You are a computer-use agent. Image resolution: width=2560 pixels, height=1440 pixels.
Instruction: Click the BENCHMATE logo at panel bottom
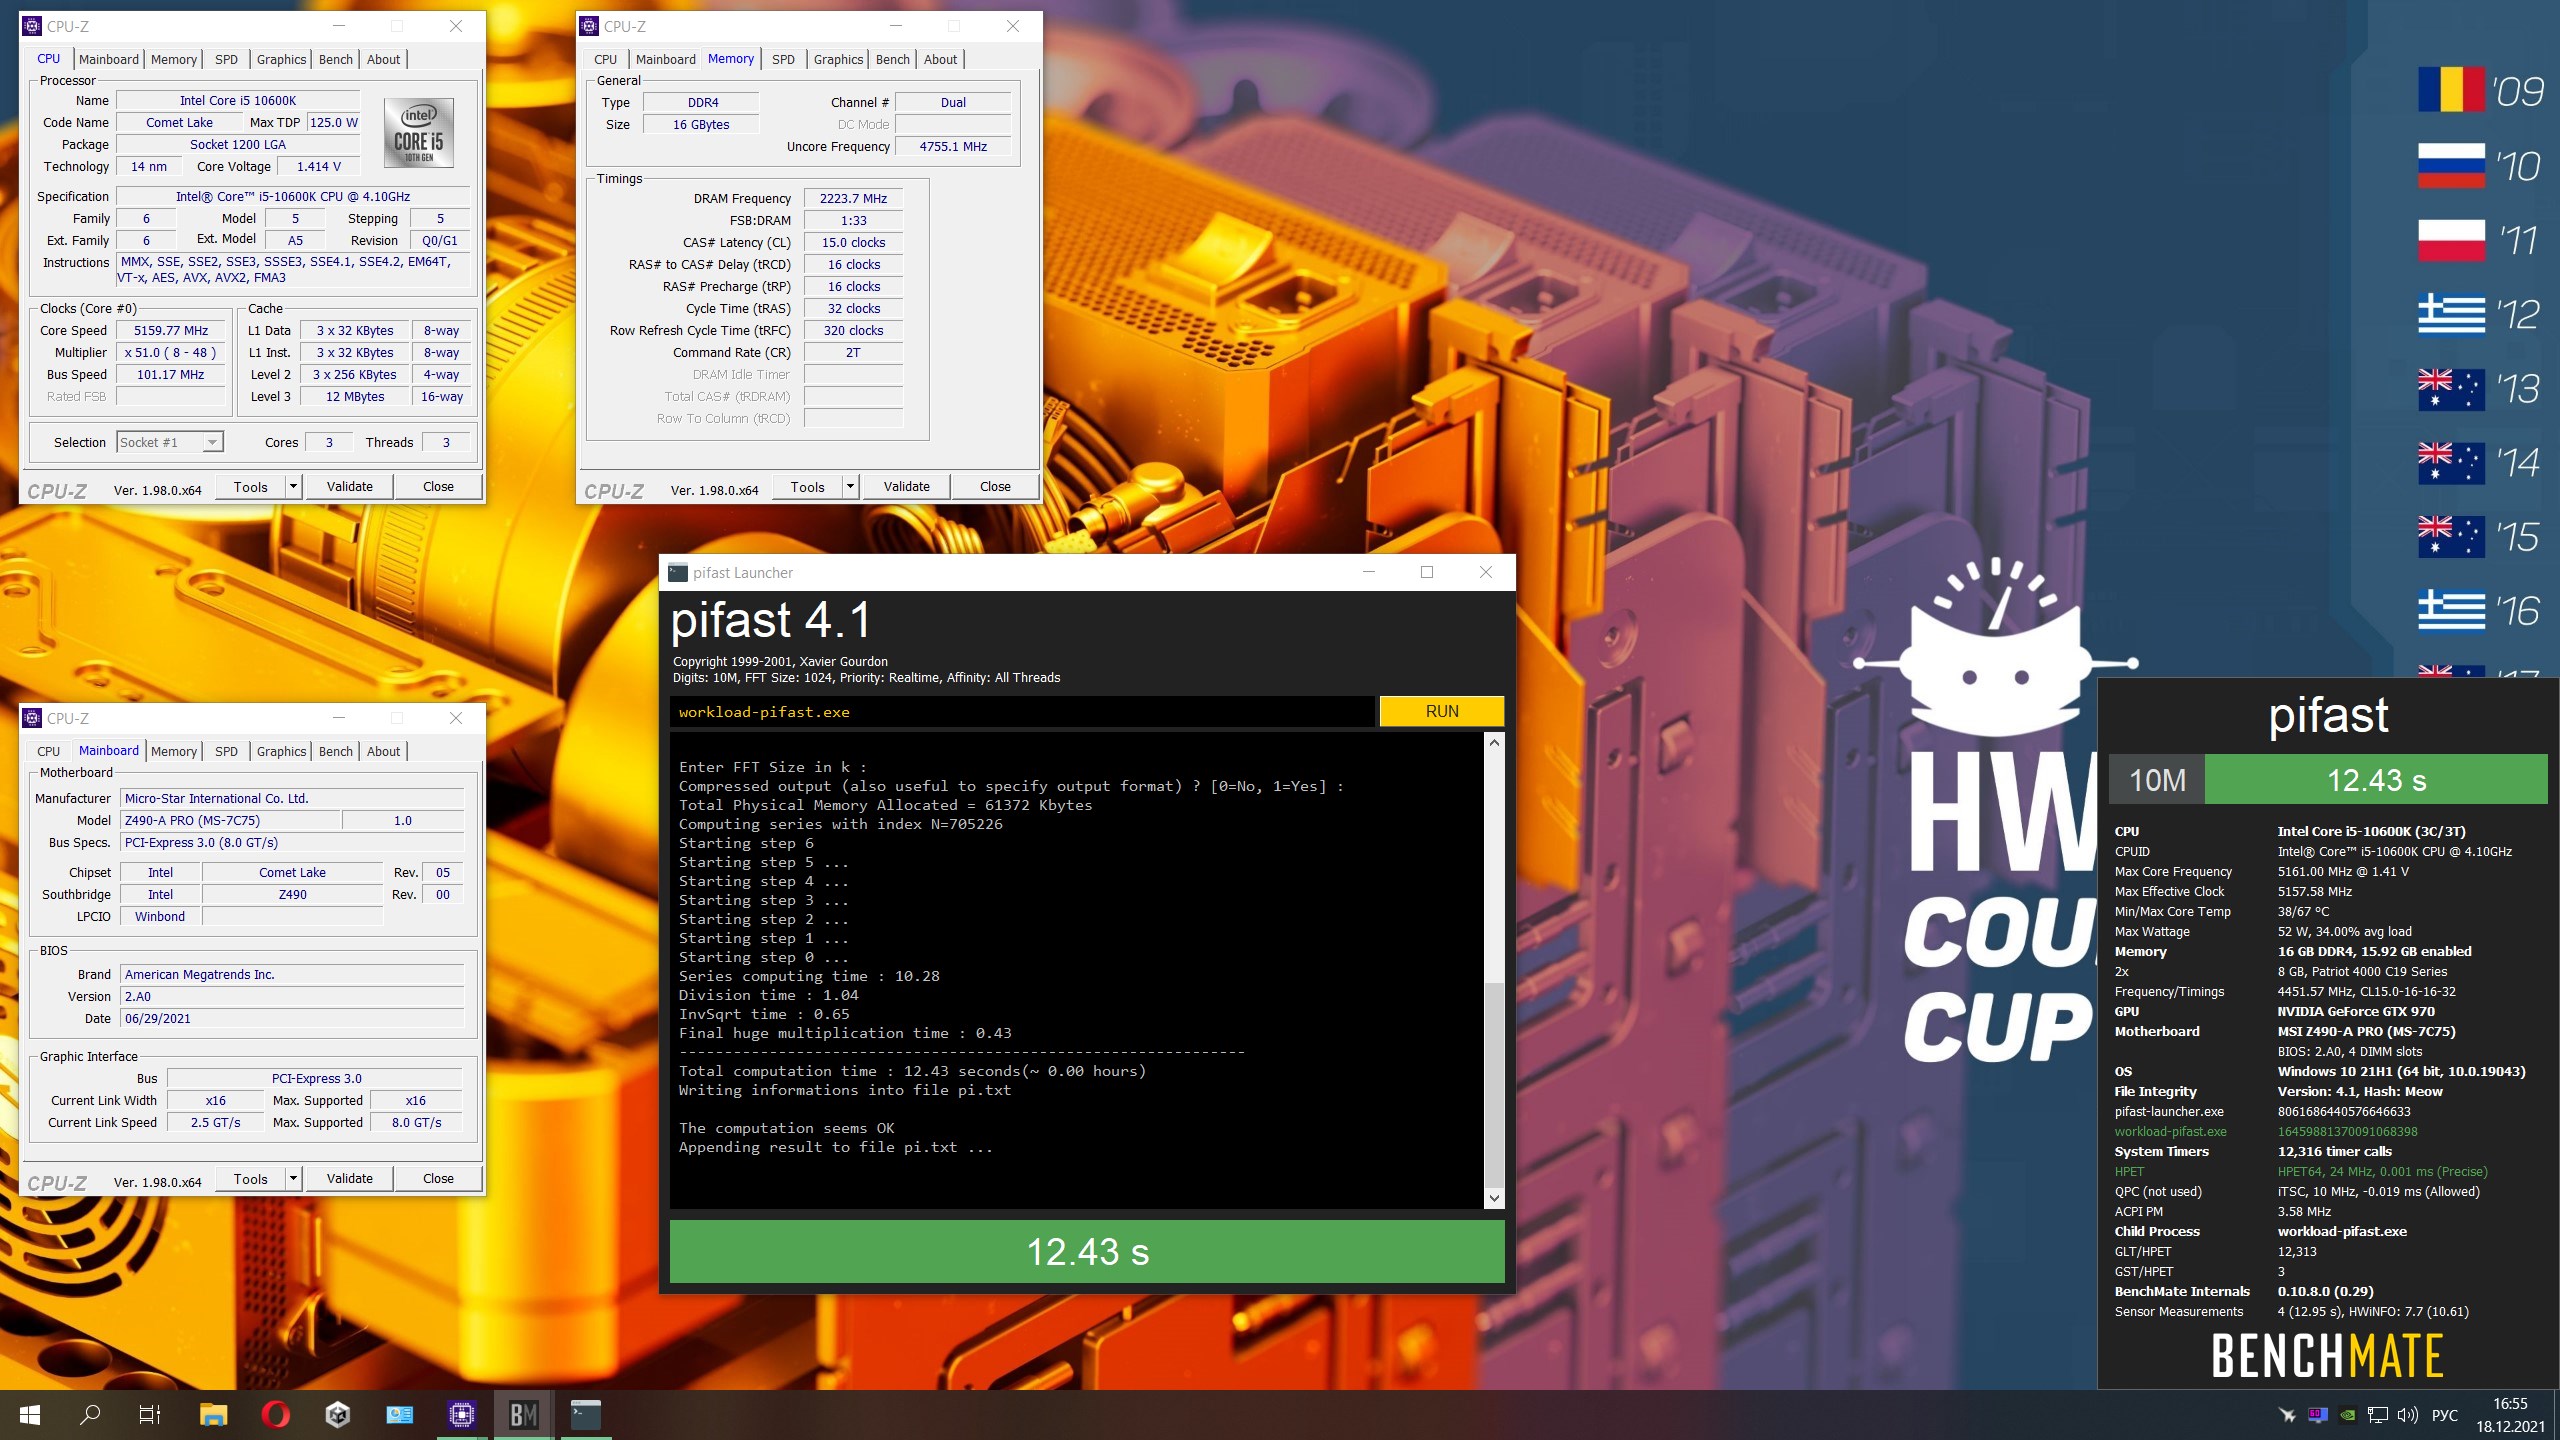pos(2327,1356)
